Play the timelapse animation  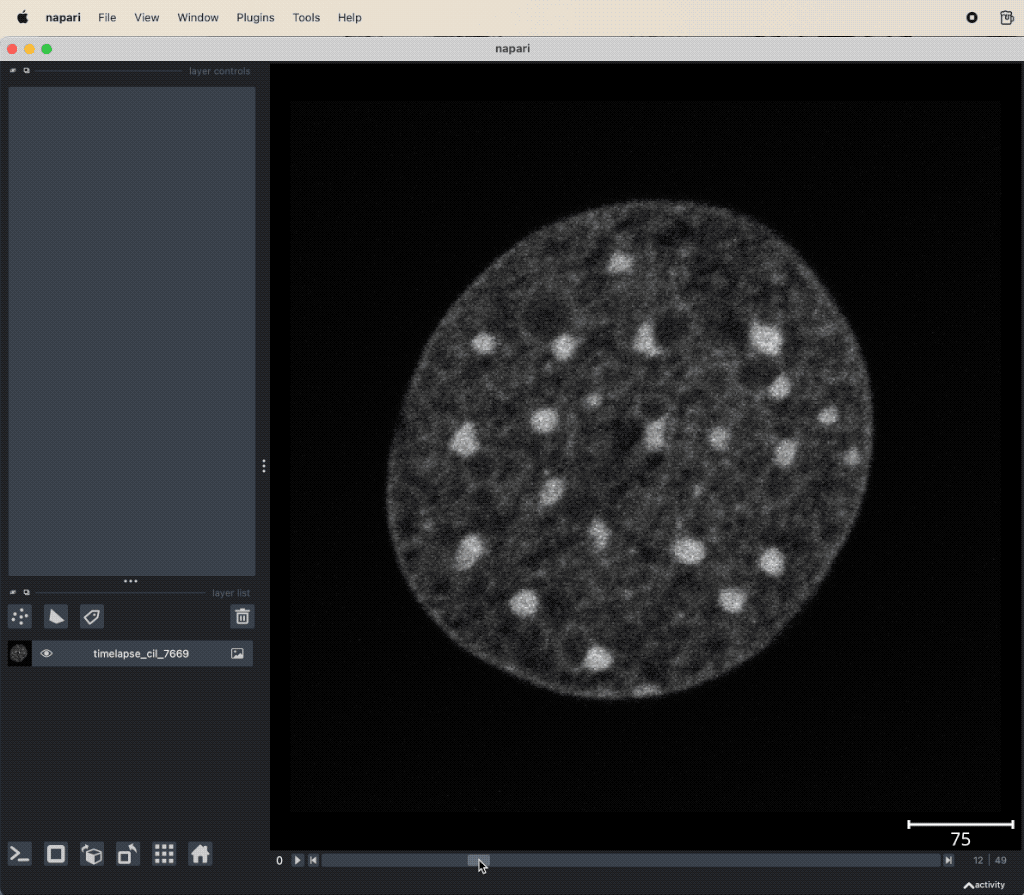(297, 861)
